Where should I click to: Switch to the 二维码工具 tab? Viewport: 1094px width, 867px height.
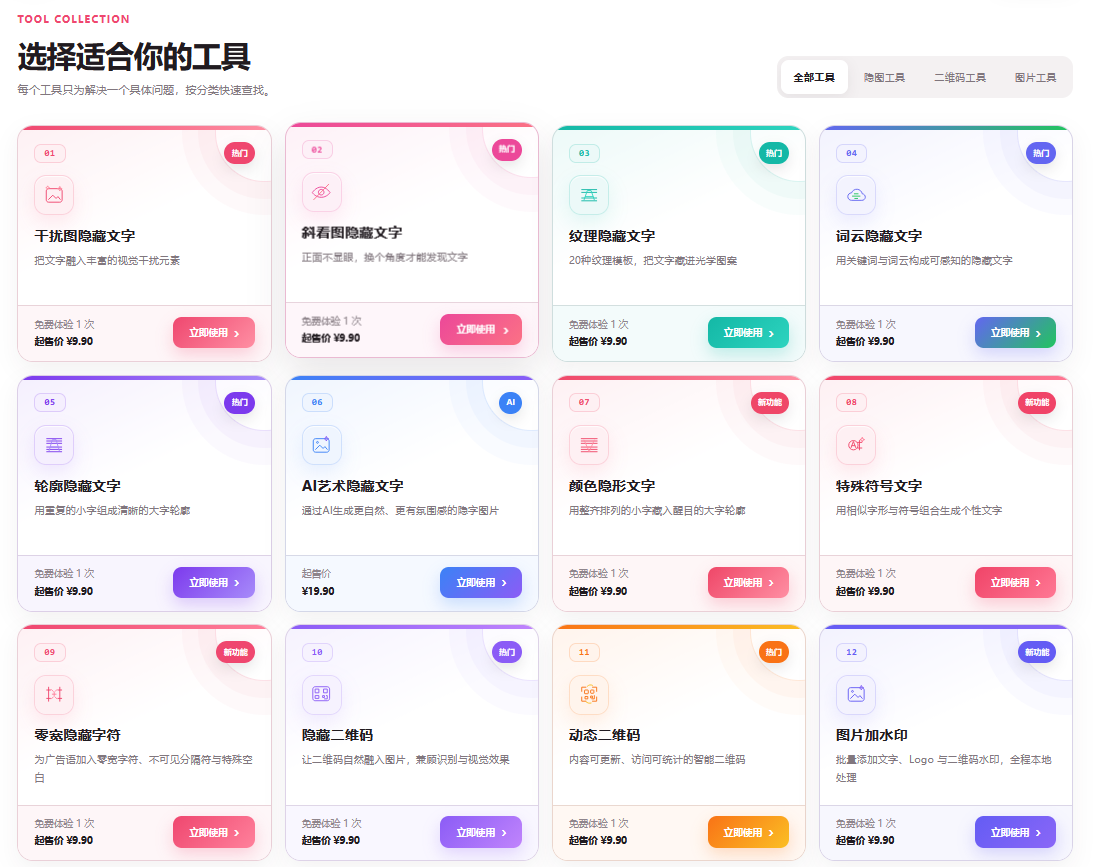coord(960,77)
